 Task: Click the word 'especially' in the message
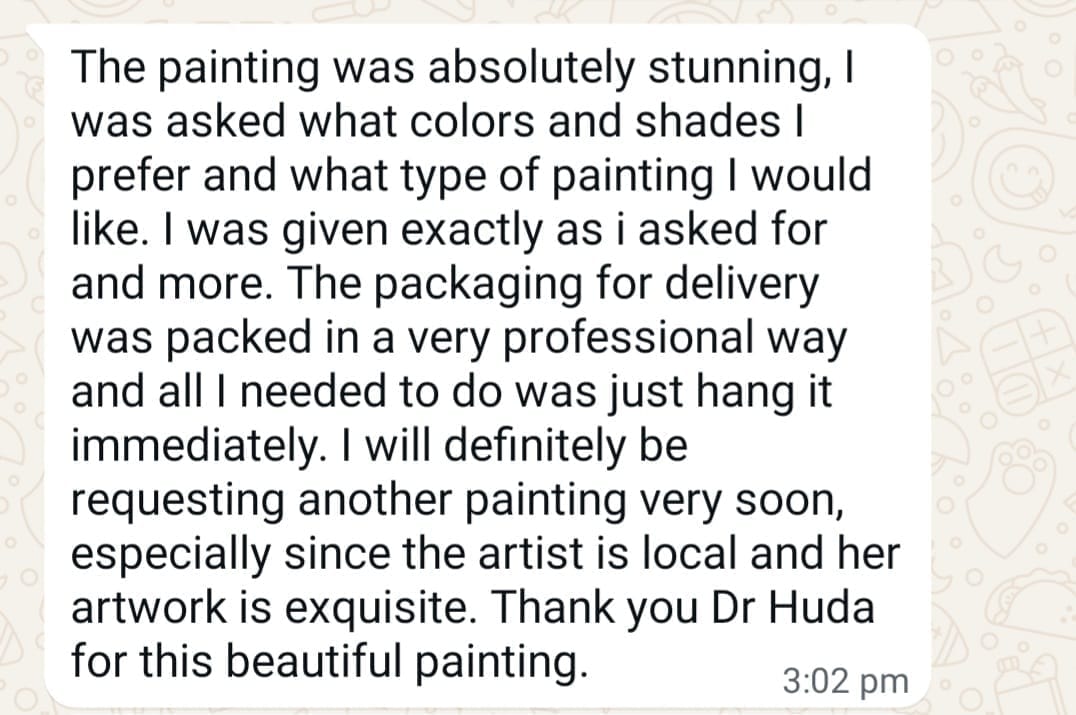pos(171,555)
